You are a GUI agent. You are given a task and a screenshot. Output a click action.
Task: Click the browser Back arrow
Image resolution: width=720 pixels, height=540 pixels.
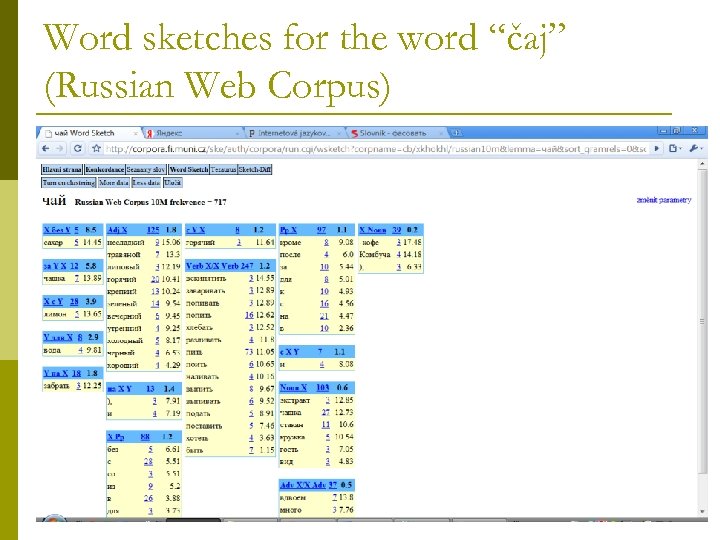click(45, 148)
